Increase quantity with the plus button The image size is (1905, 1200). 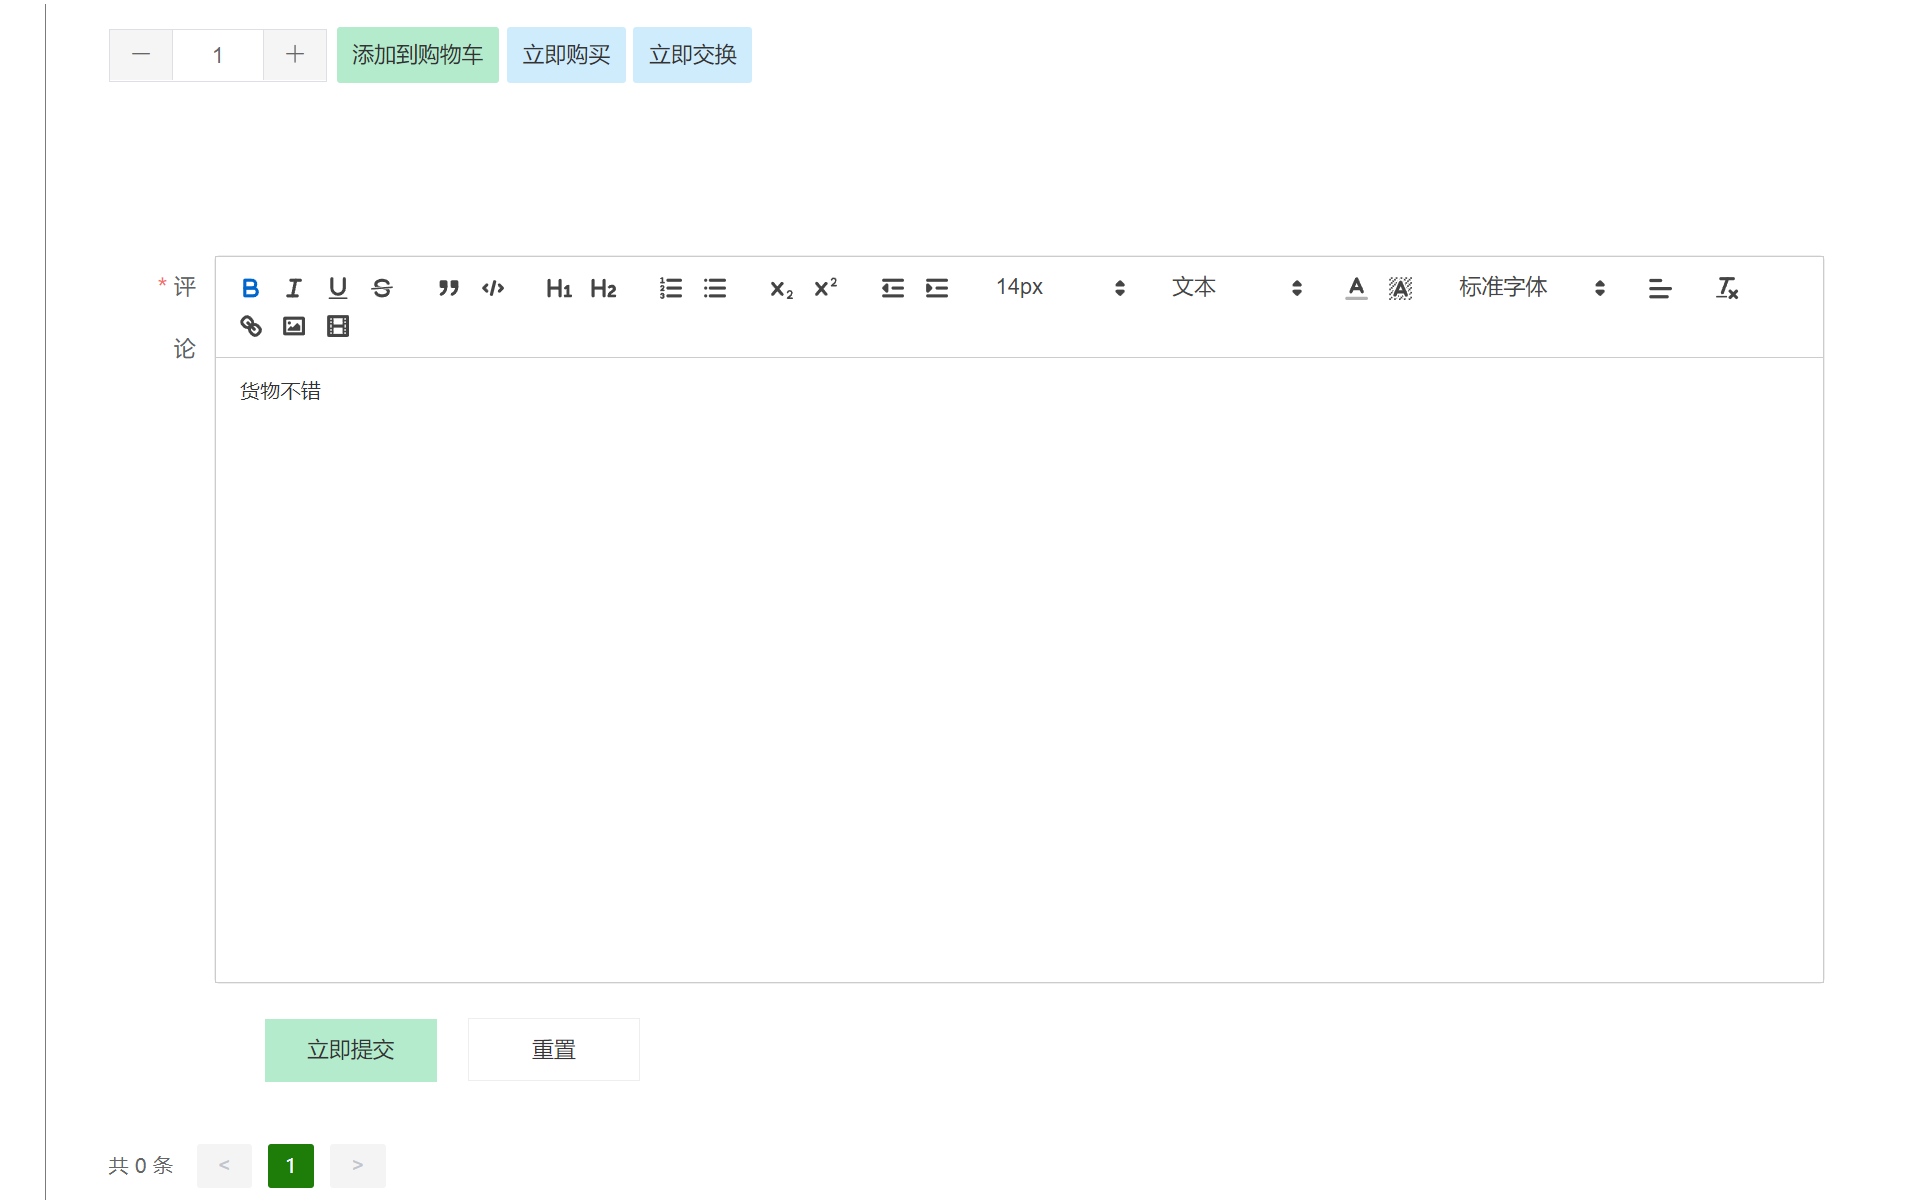295,55
